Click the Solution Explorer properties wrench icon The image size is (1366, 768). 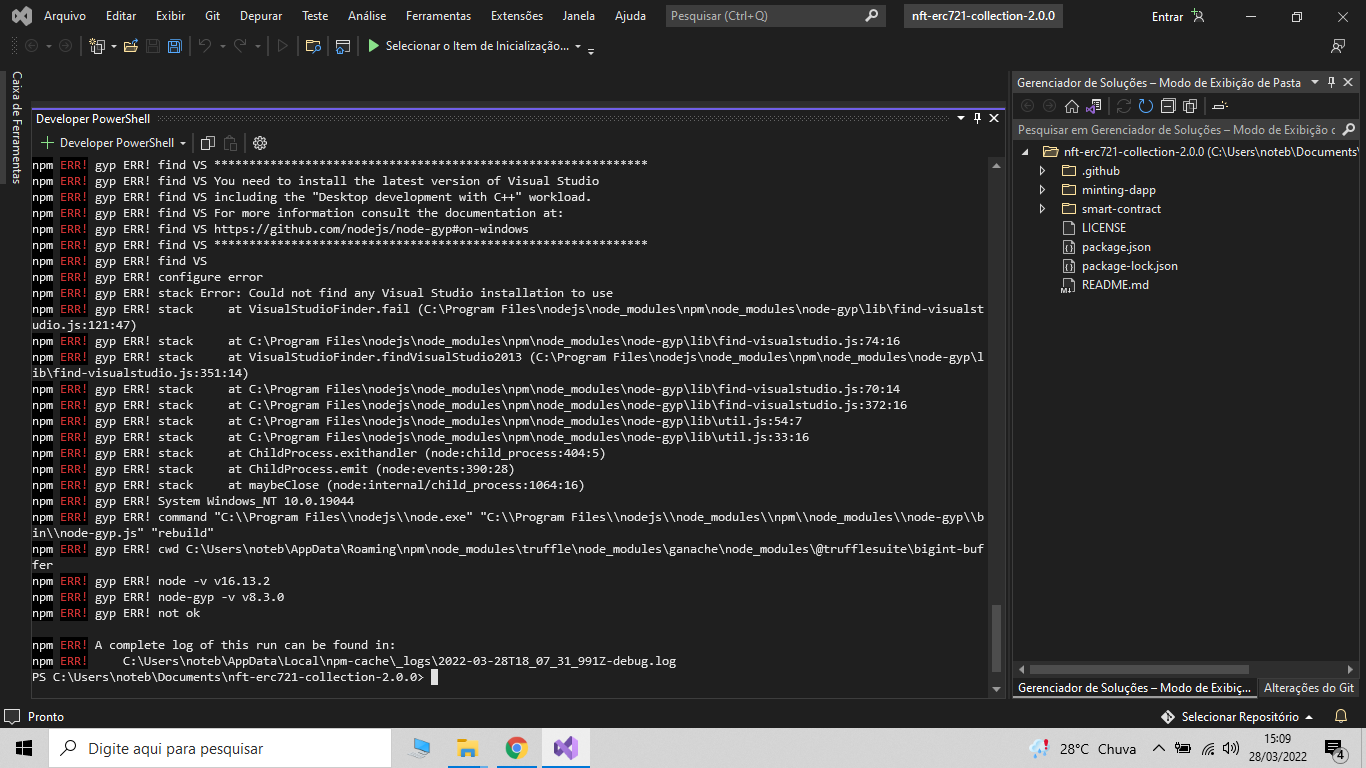[x=1219, y=106]
